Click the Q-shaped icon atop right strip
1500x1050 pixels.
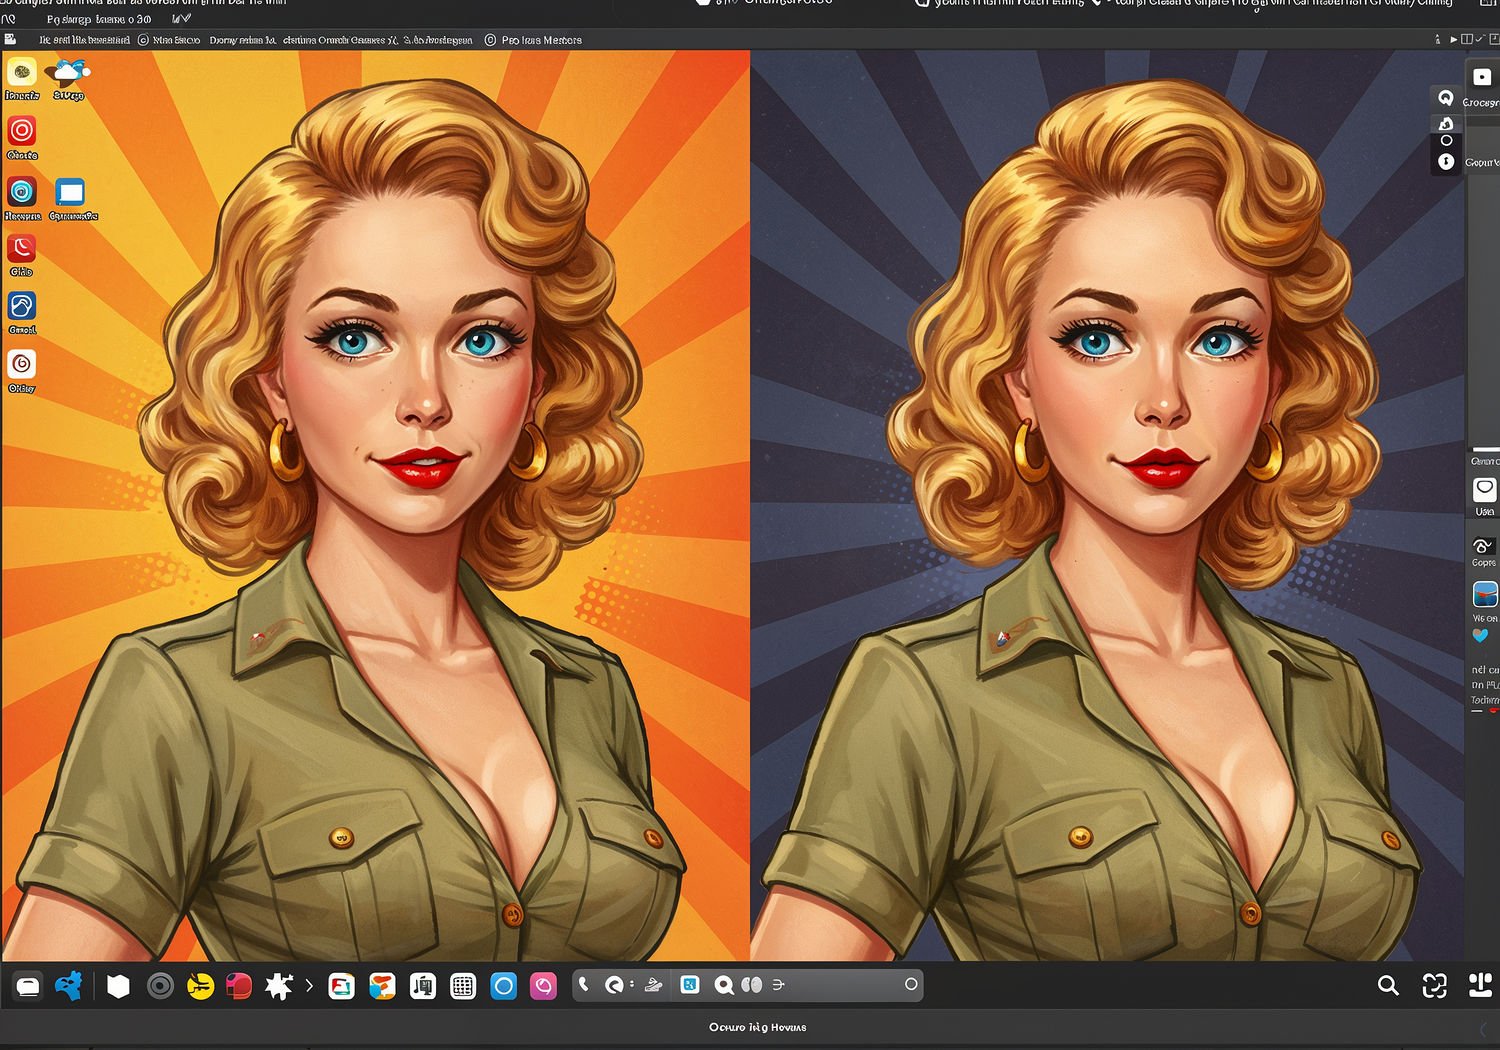coord(1446,98)
